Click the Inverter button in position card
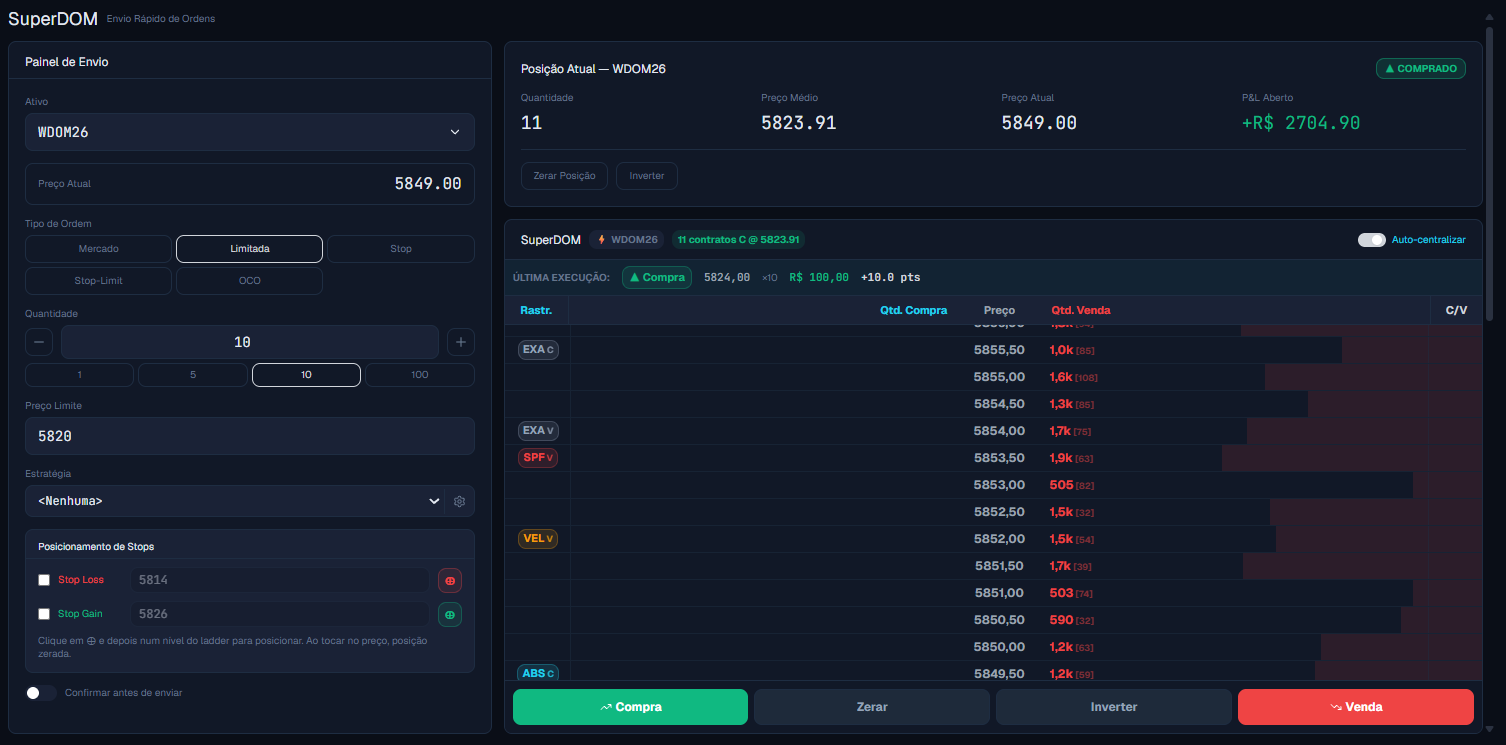Screen dimensions: 1506x745 647,176
